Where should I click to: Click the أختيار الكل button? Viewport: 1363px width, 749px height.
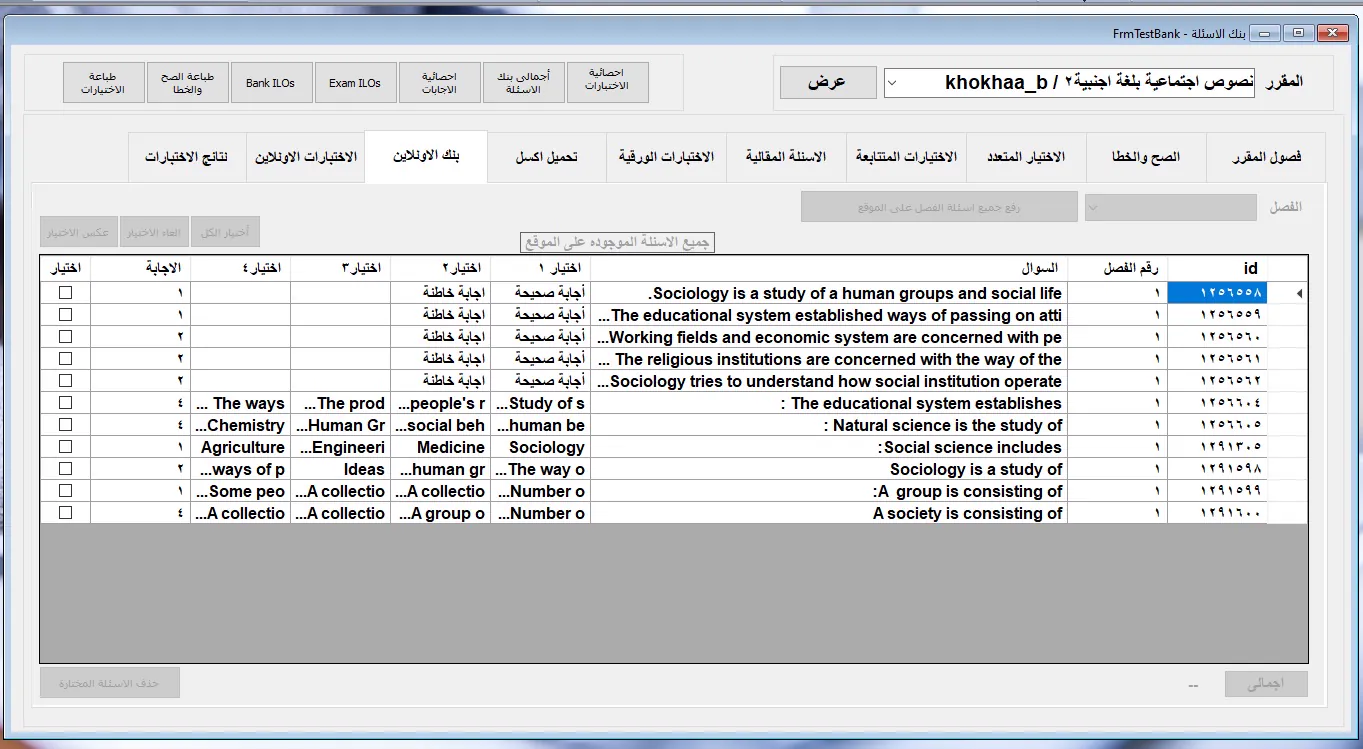point(225,232)
